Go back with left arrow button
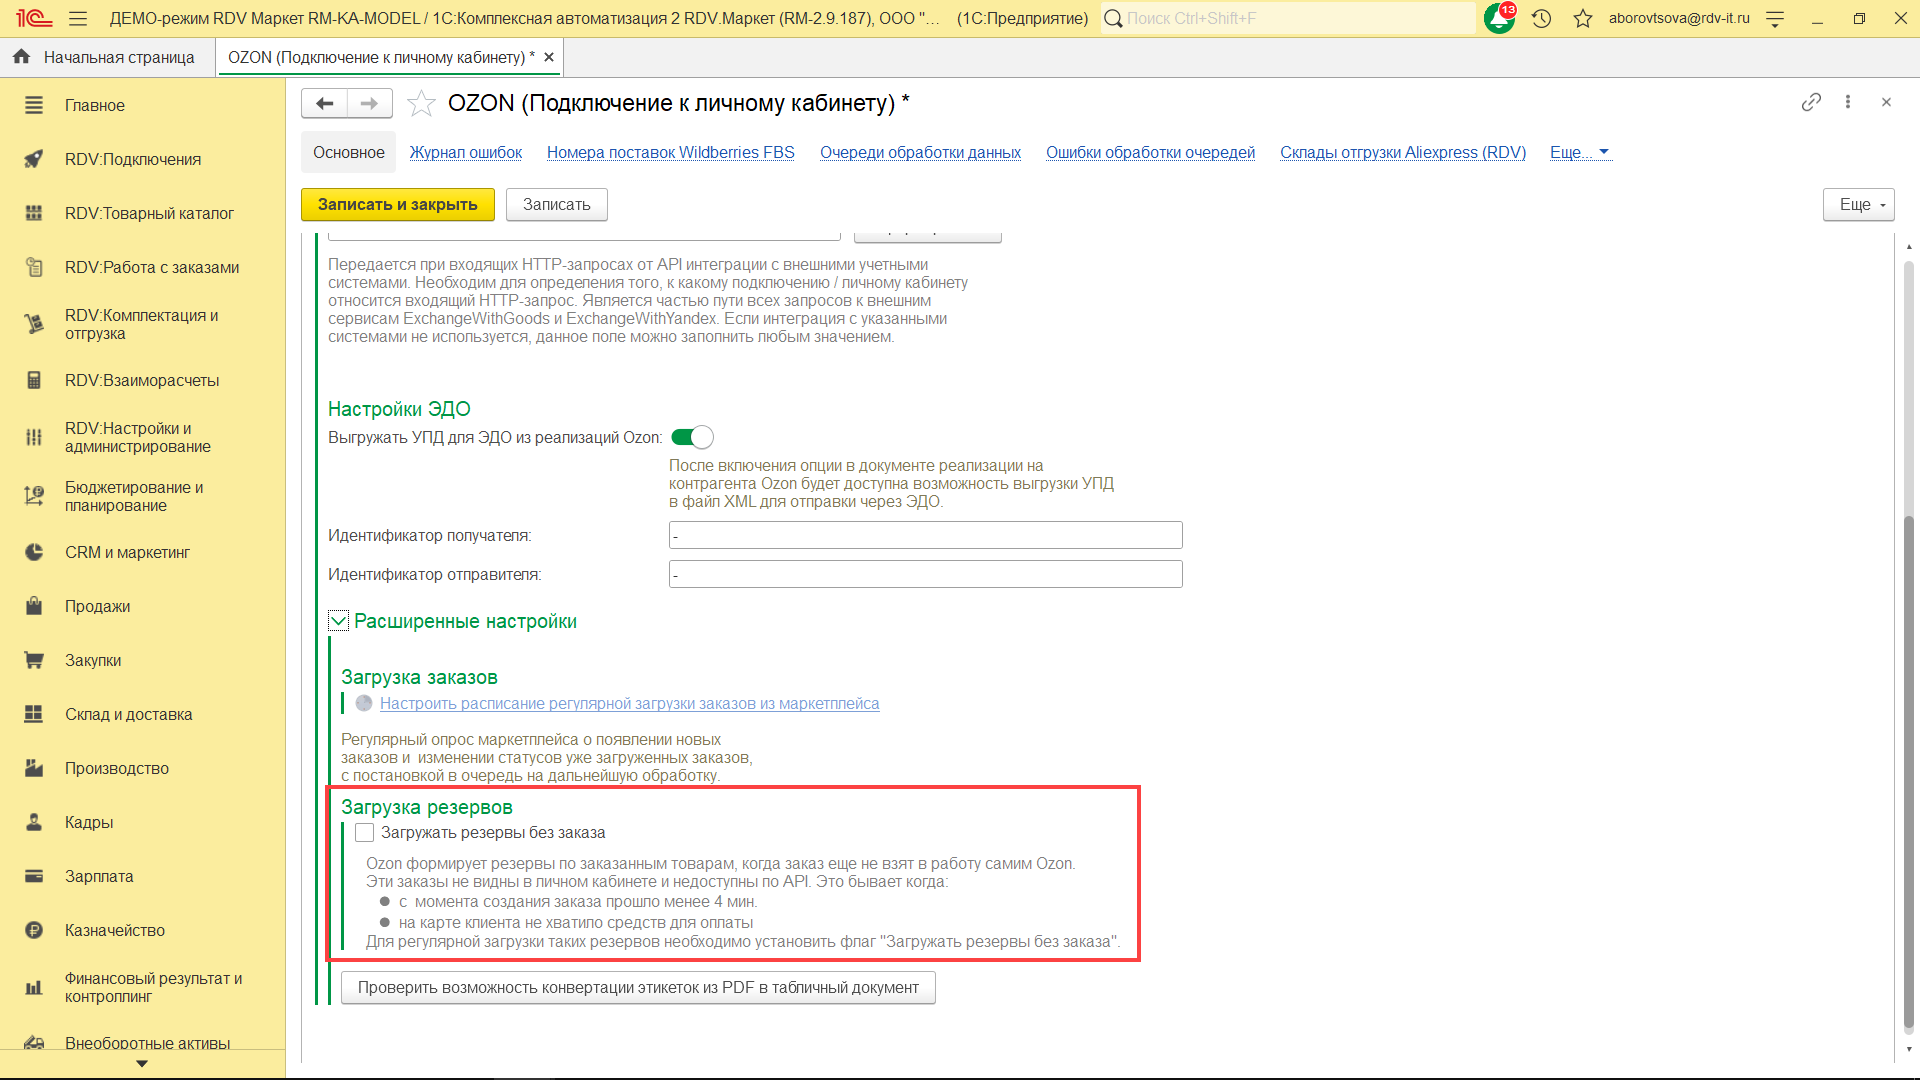The height and width of the screenshot is (1080, 1920). [x=324, y=103]
